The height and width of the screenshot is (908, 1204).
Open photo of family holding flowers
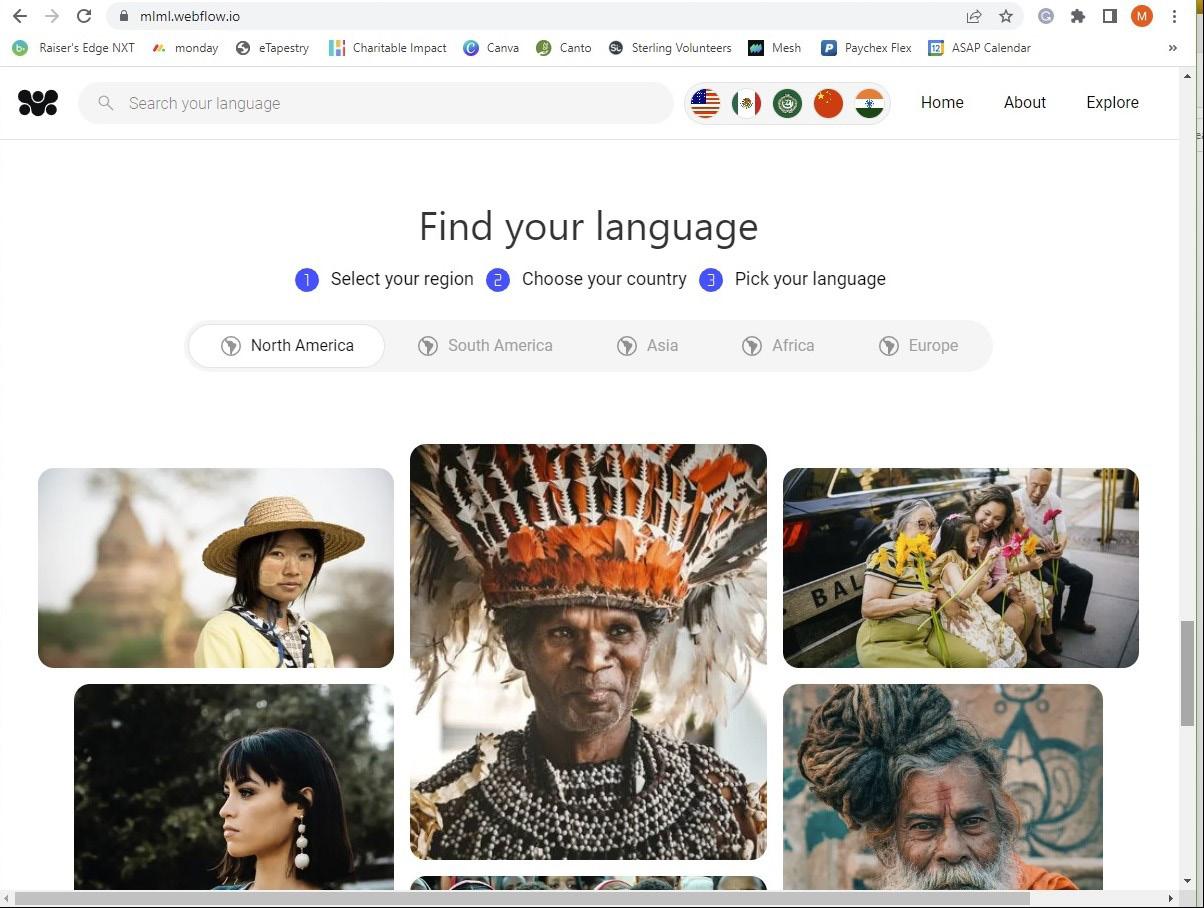click(961, 568)
